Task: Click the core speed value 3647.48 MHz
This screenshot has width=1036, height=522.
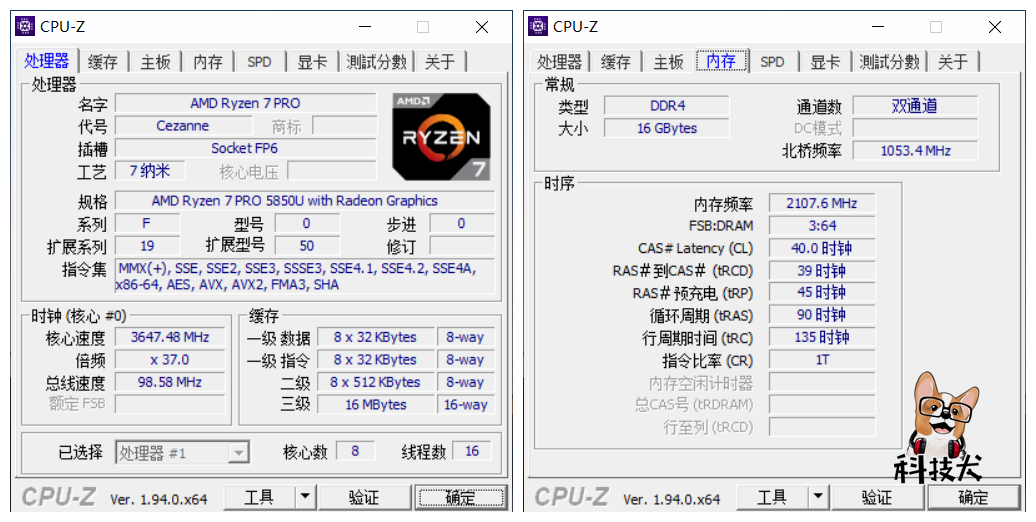Action: click(170, 337)
